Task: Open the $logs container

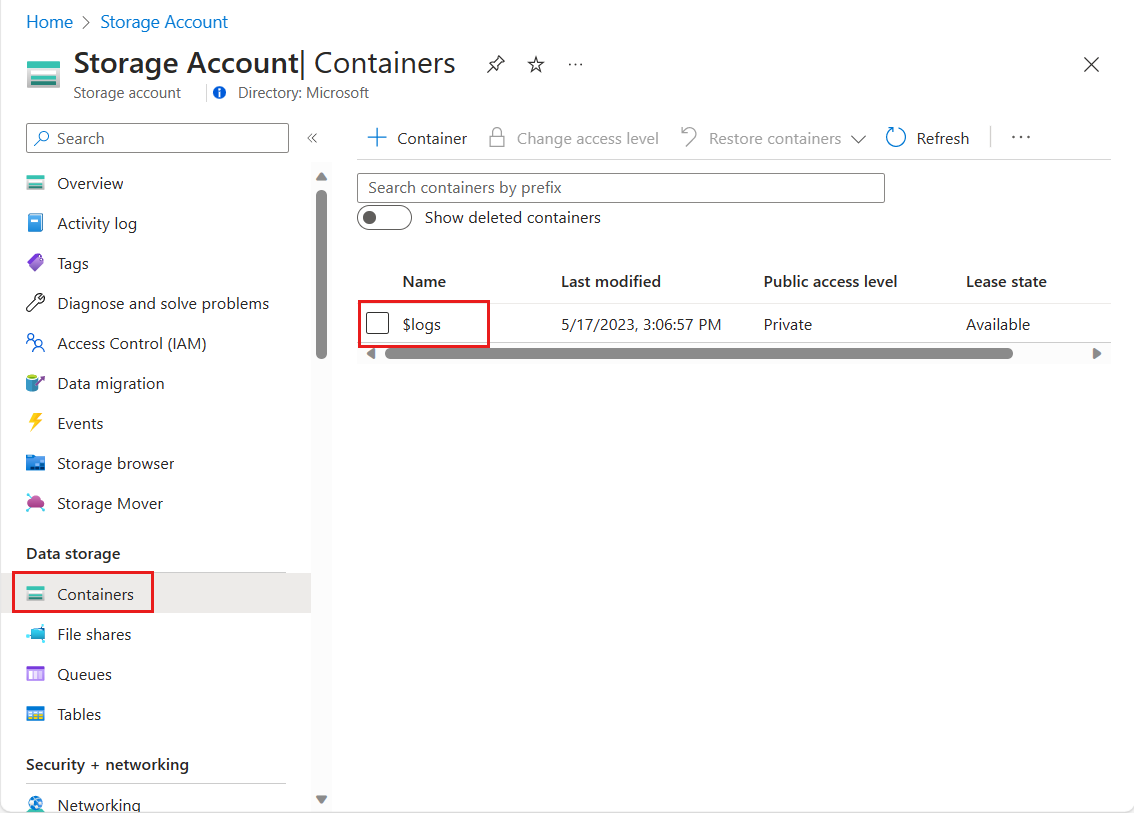Action: [x=422, y=324]
